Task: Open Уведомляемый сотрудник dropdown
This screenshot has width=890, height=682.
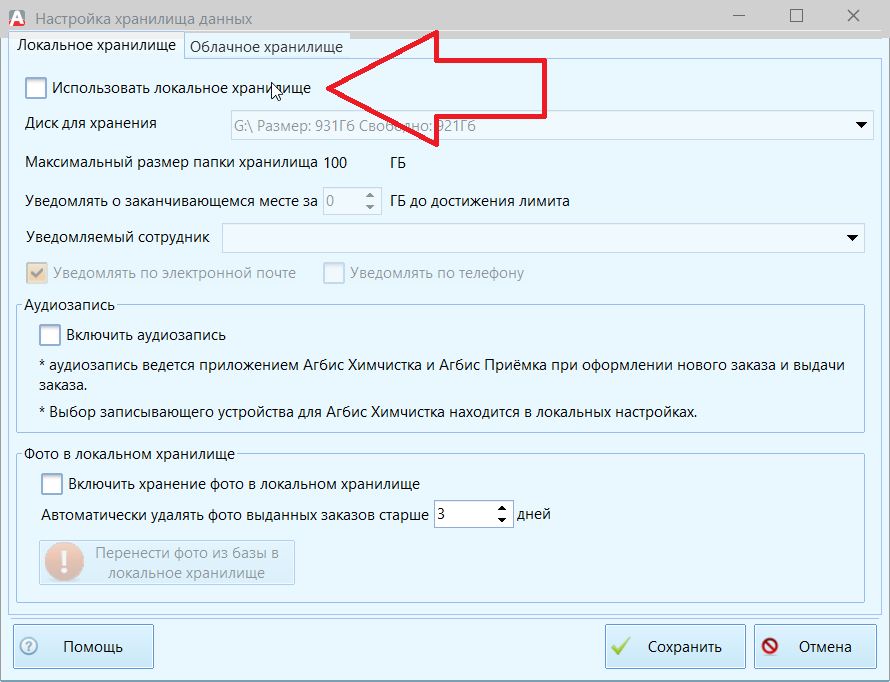Action: pyautogui.click(x=543, y=238)
